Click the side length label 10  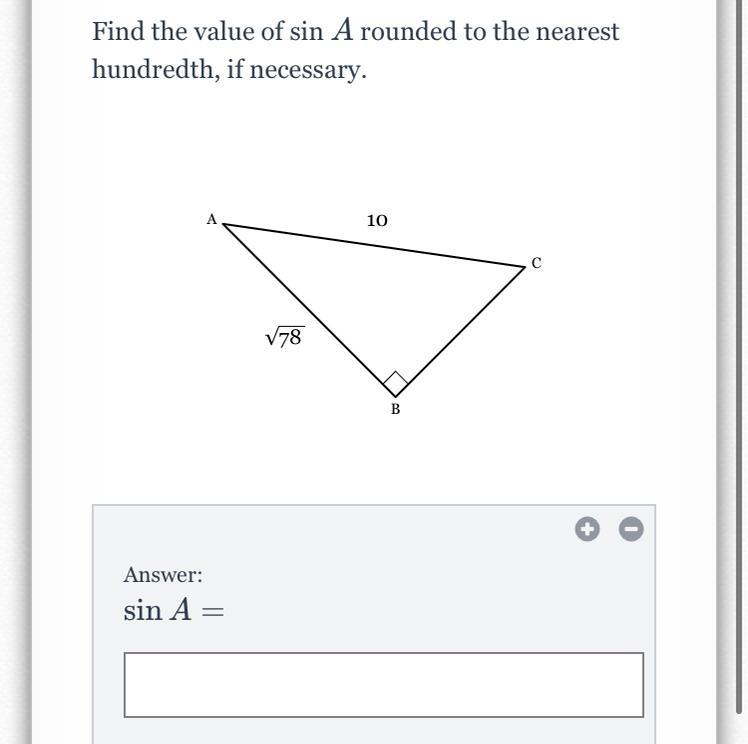(377, 220)
